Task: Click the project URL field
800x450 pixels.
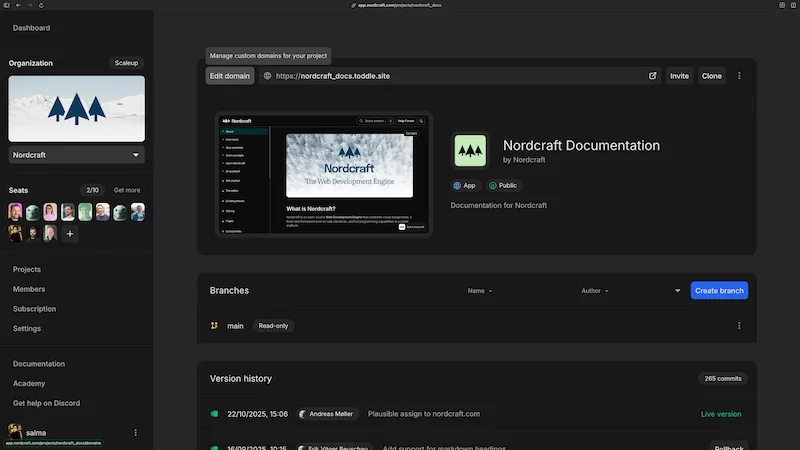Action: click(459, 76)
